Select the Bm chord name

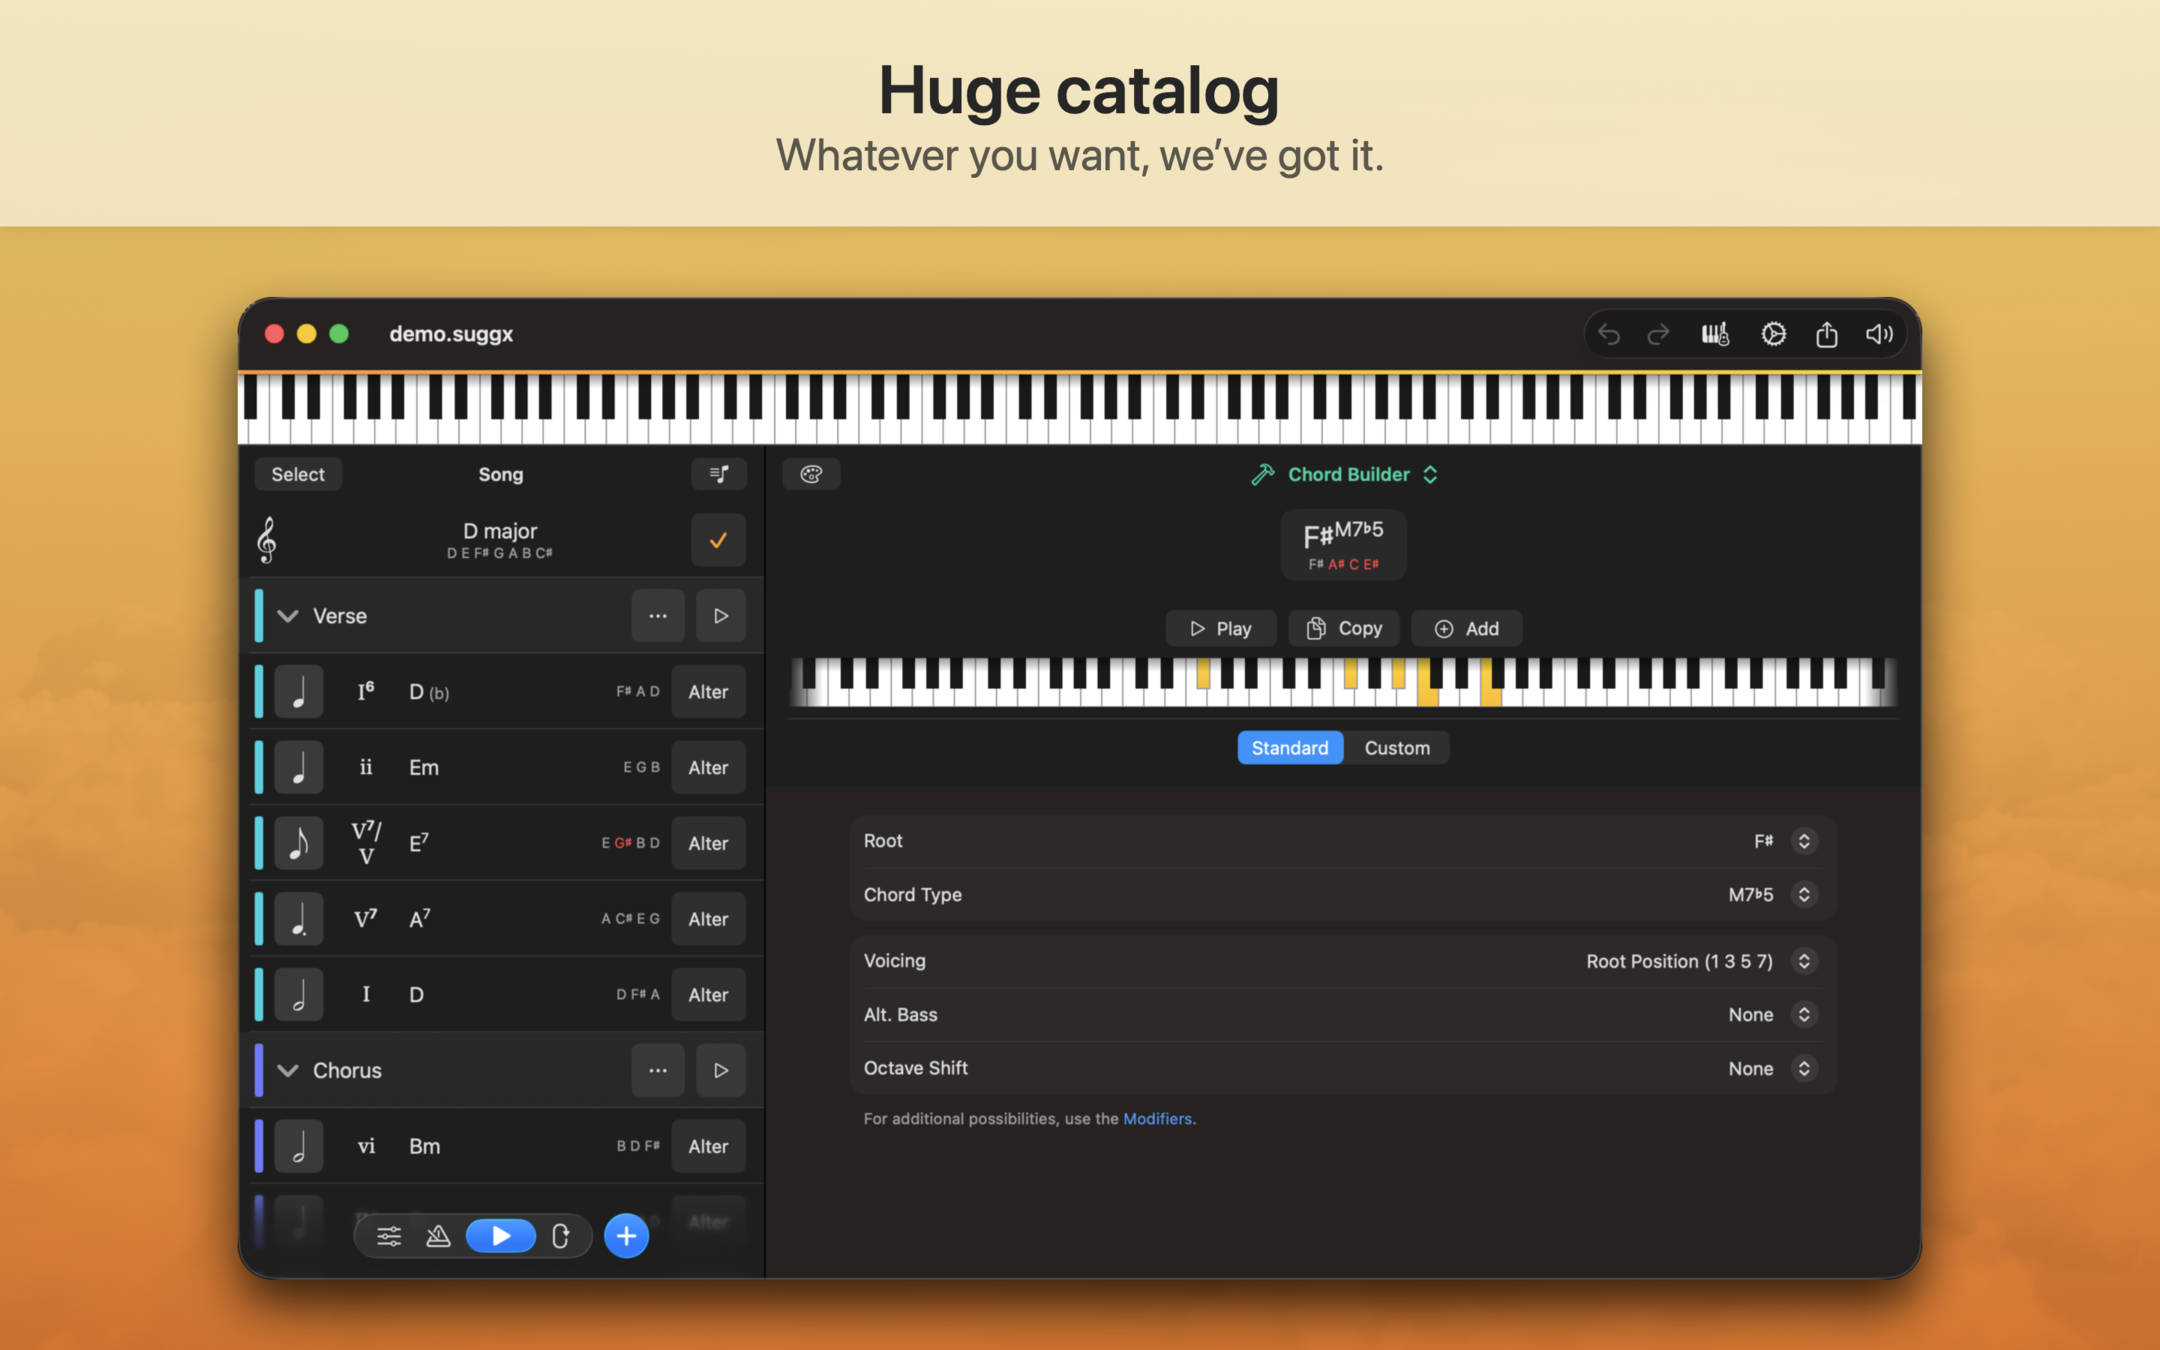425,1147
